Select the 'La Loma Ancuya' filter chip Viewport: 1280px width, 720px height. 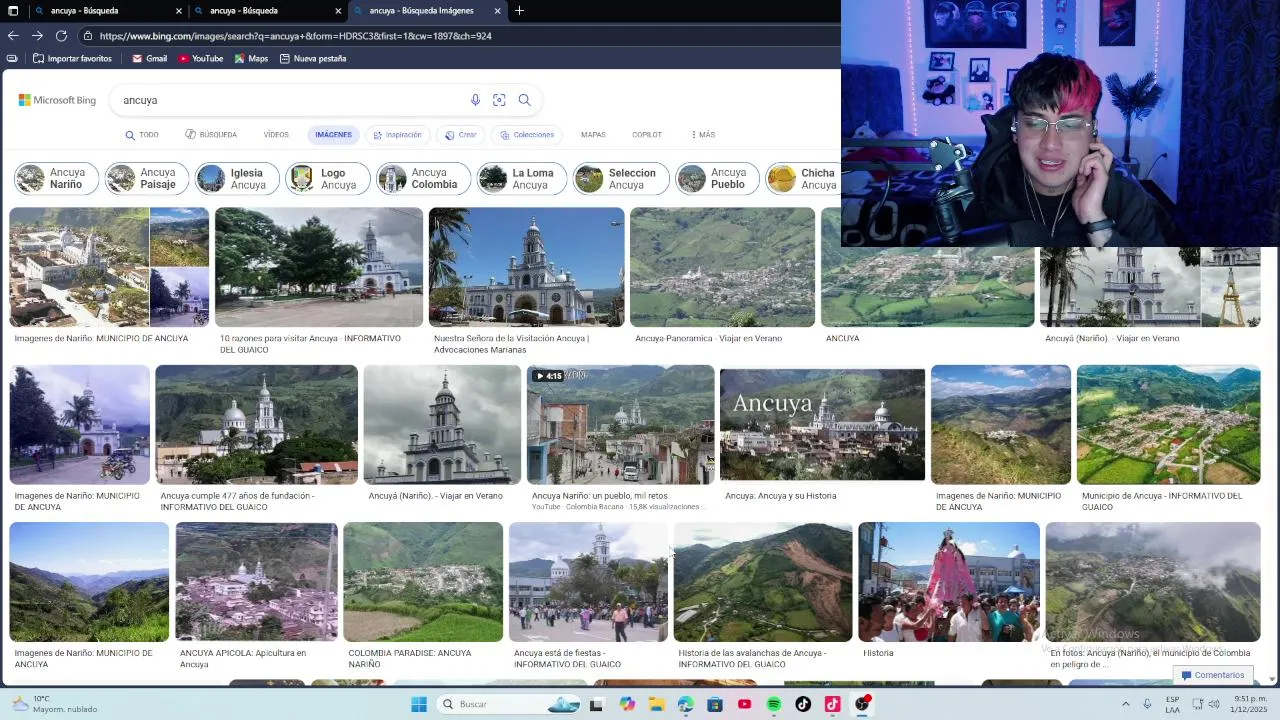pos(522,178)
